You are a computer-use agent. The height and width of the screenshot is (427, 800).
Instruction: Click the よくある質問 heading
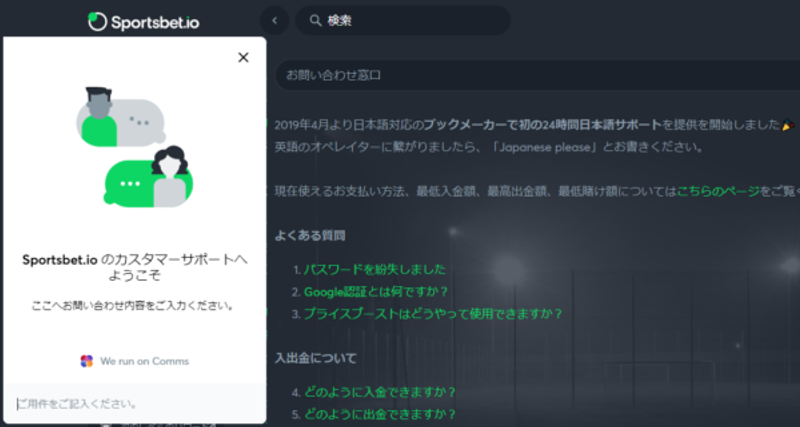310,235
